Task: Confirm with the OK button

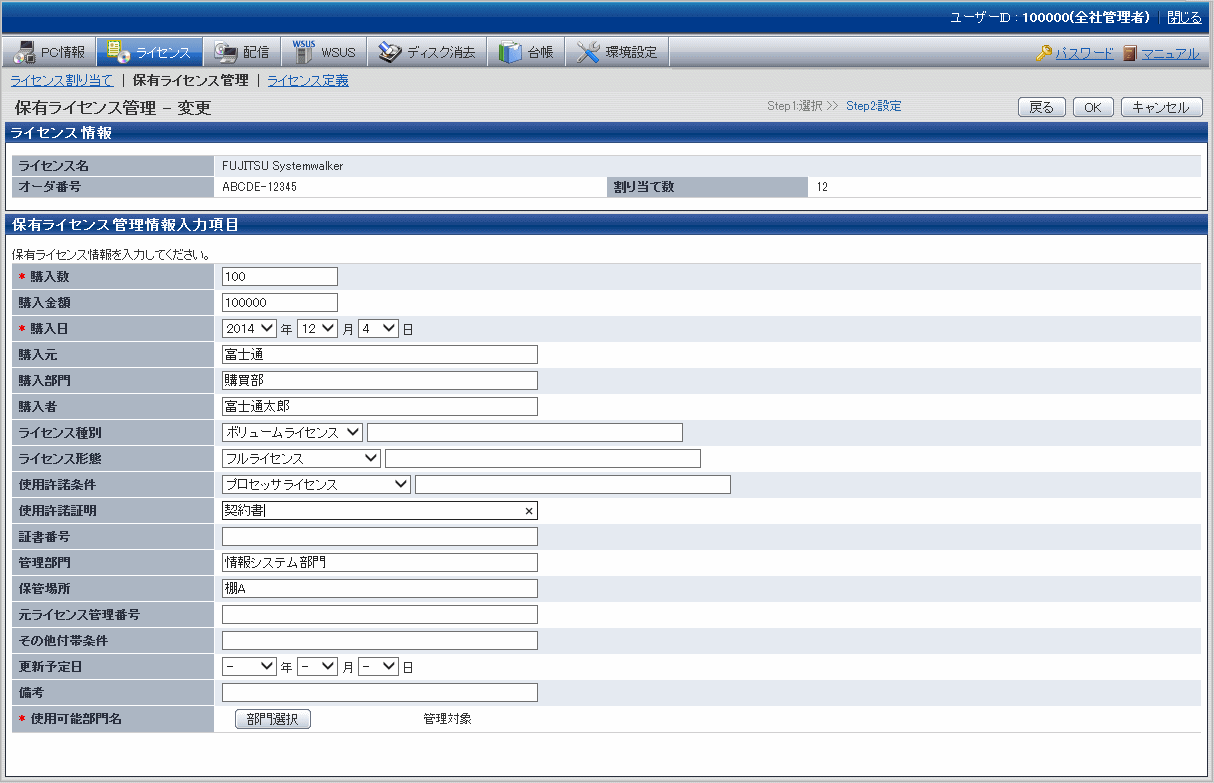Action: click(x=1093, y=107)
